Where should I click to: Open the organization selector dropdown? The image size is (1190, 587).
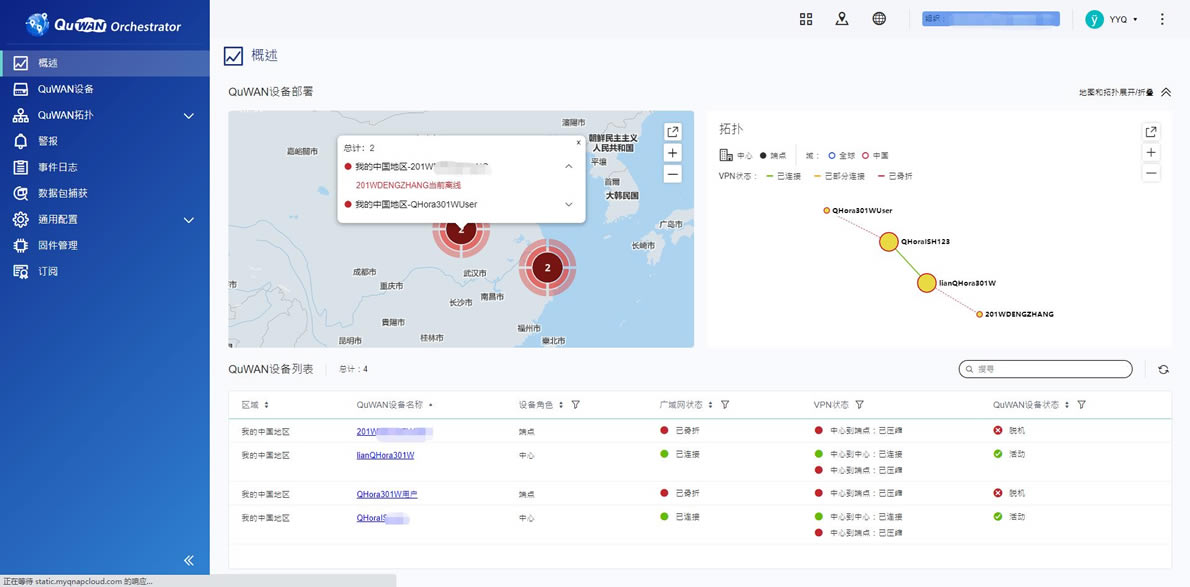990,19
